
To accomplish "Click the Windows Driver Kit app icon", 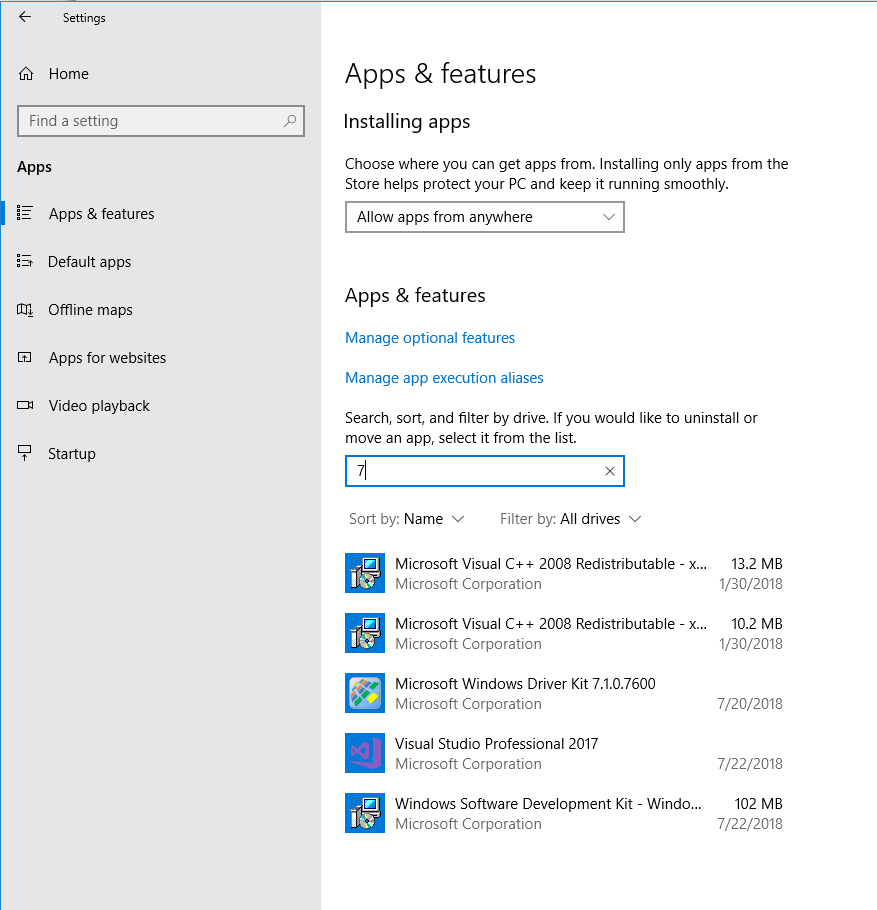I will pyautogui.click(x=365, y=693).
